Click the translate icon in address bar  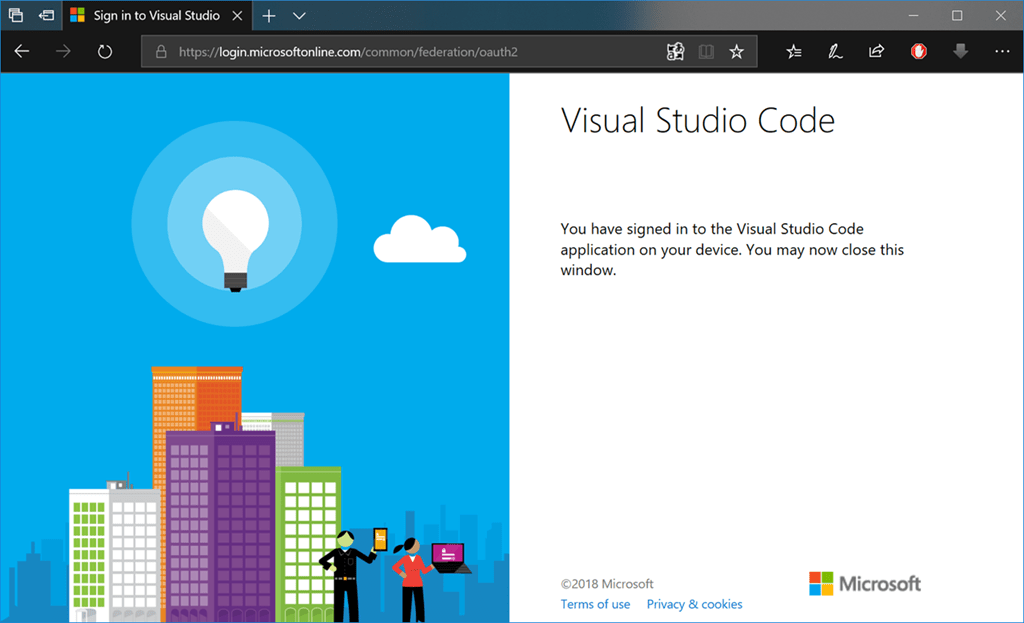(675, 52)
